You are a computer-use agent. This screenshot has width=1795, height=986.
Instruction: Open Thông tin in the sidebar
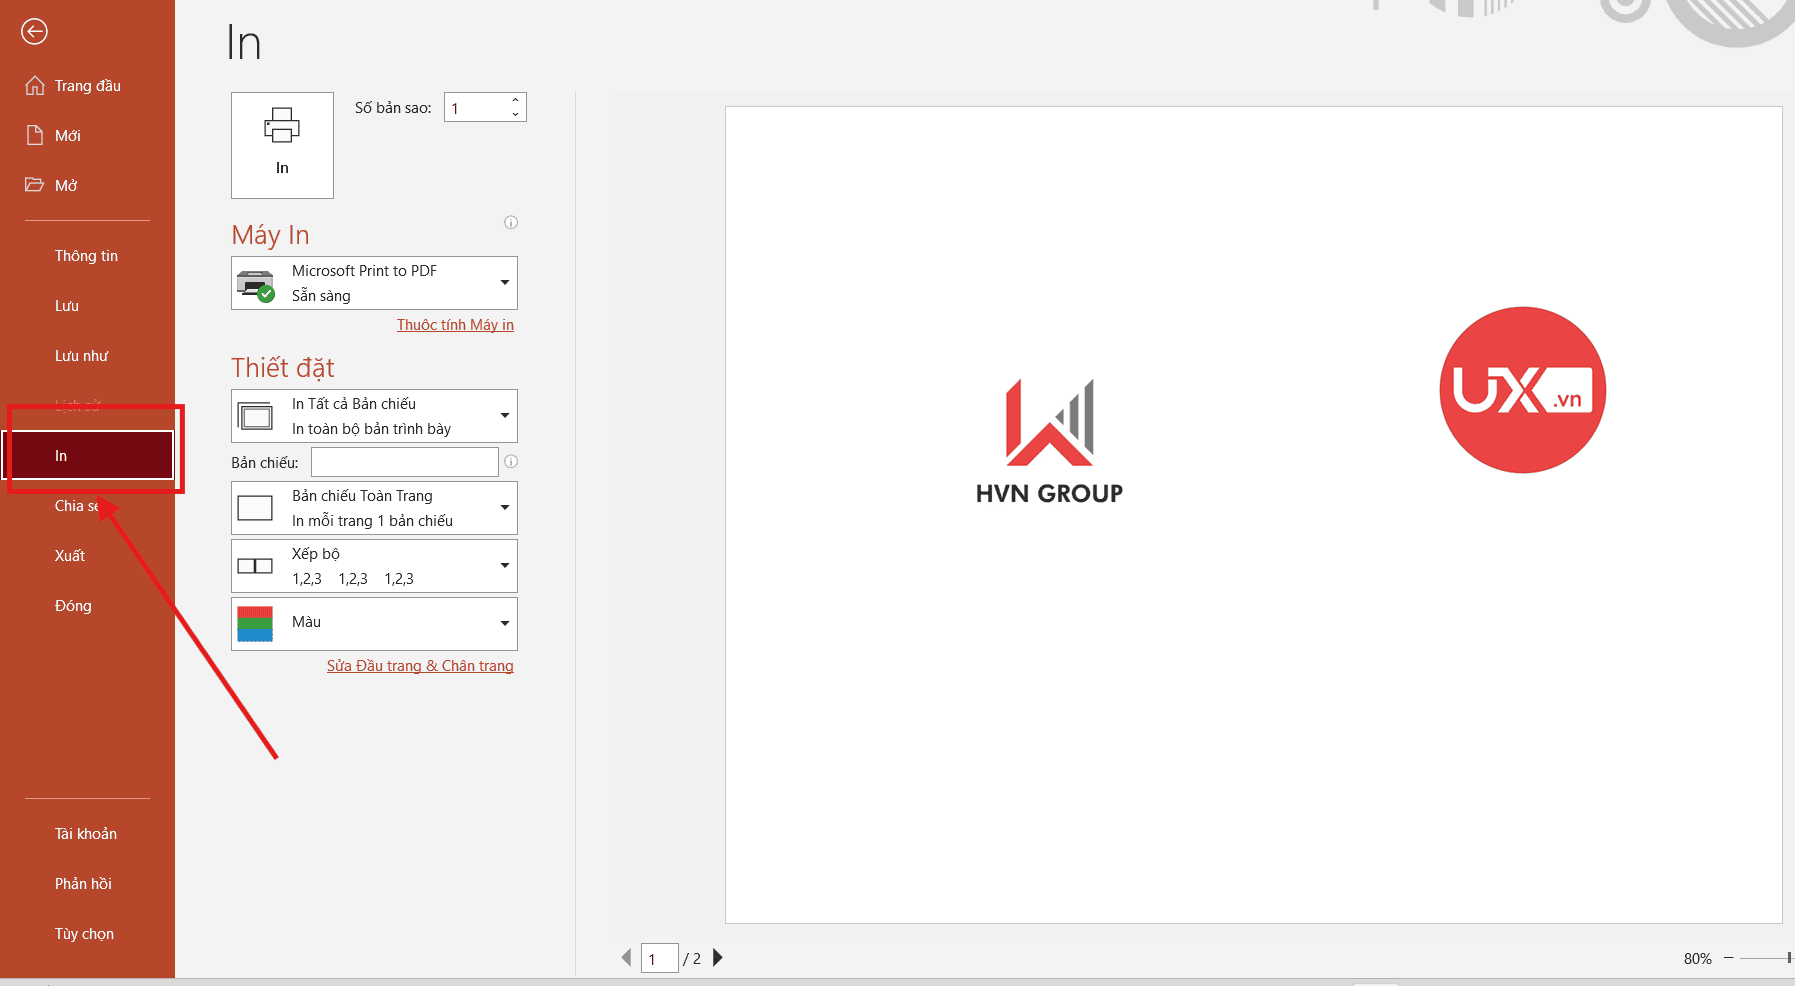pos(86,256)
